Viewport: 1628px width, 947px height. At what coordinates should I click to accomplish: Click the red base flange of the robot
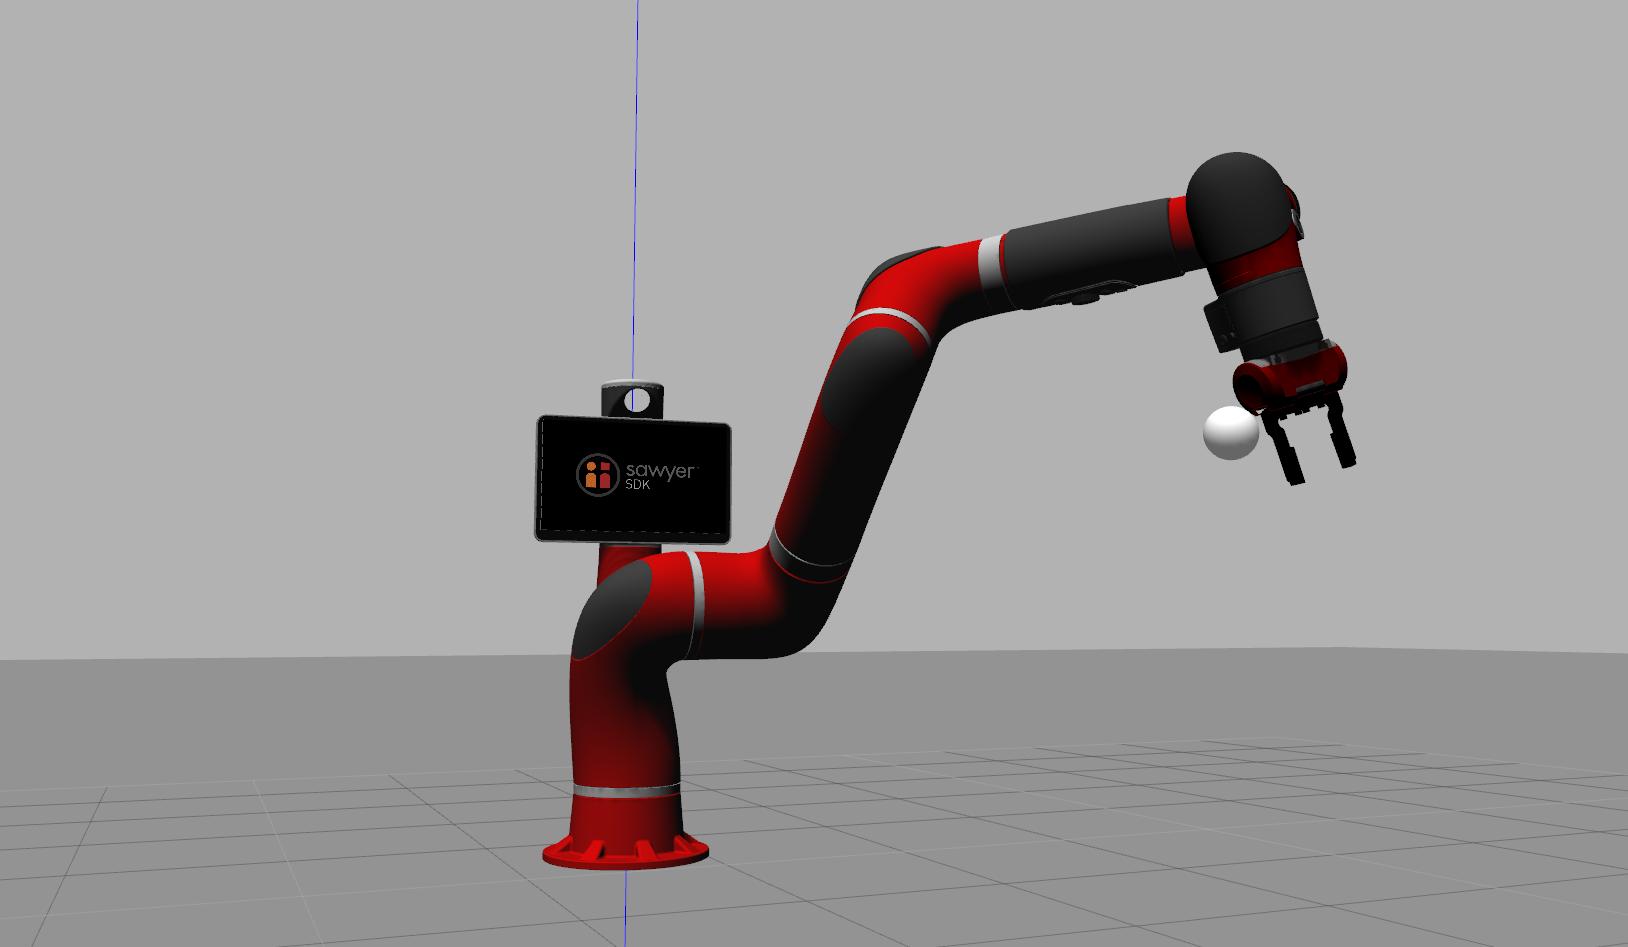click(626, 850)
